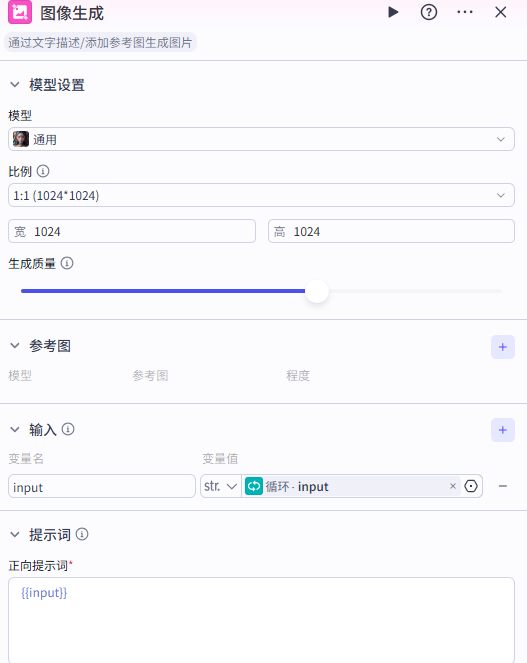This screenshot has height=663, width=527.
Task: Click the info icon beside 提示词
Action: pyautogui.click(x=82, y=534)
